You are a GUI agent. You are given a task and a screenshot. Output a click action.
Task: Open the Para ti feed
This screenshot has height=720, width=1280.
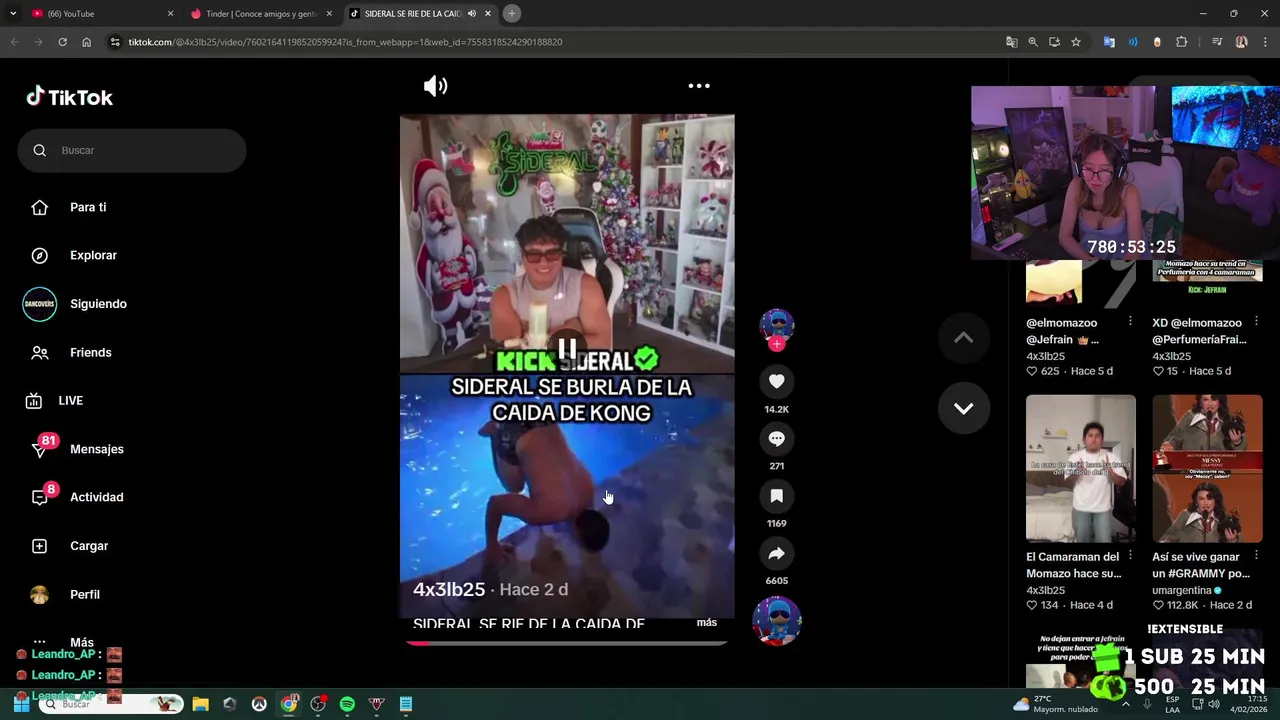[88, 207]
